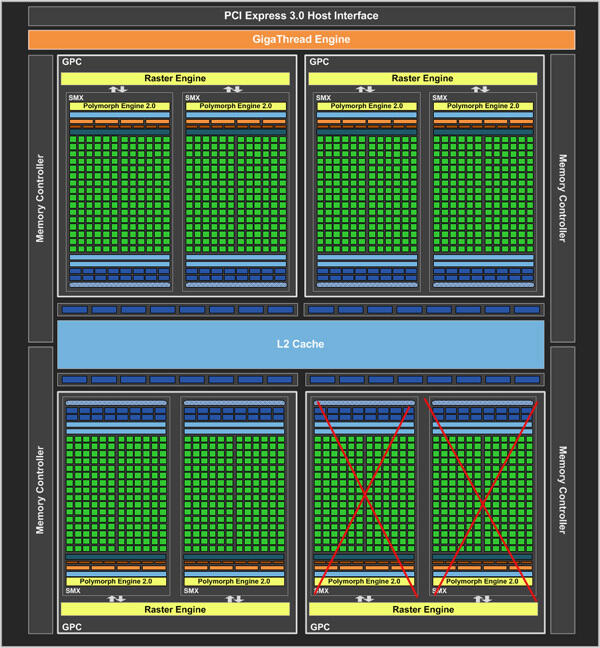
Task: Click the first Polymorph Engine 2.0 in top-left GPC
Action: coord(119,106)
